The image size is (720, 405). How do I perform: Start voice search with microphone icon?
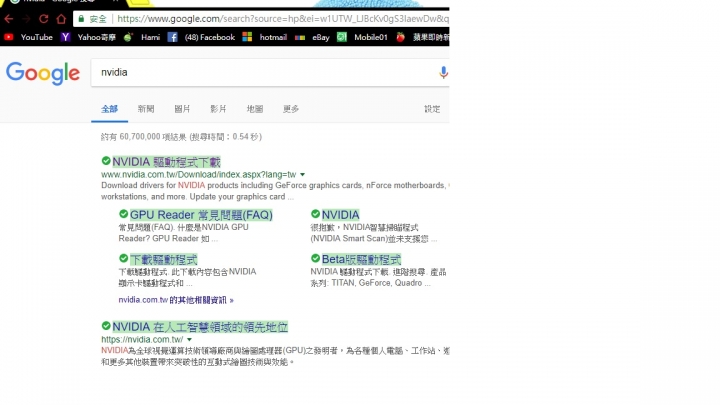(443, 72)
